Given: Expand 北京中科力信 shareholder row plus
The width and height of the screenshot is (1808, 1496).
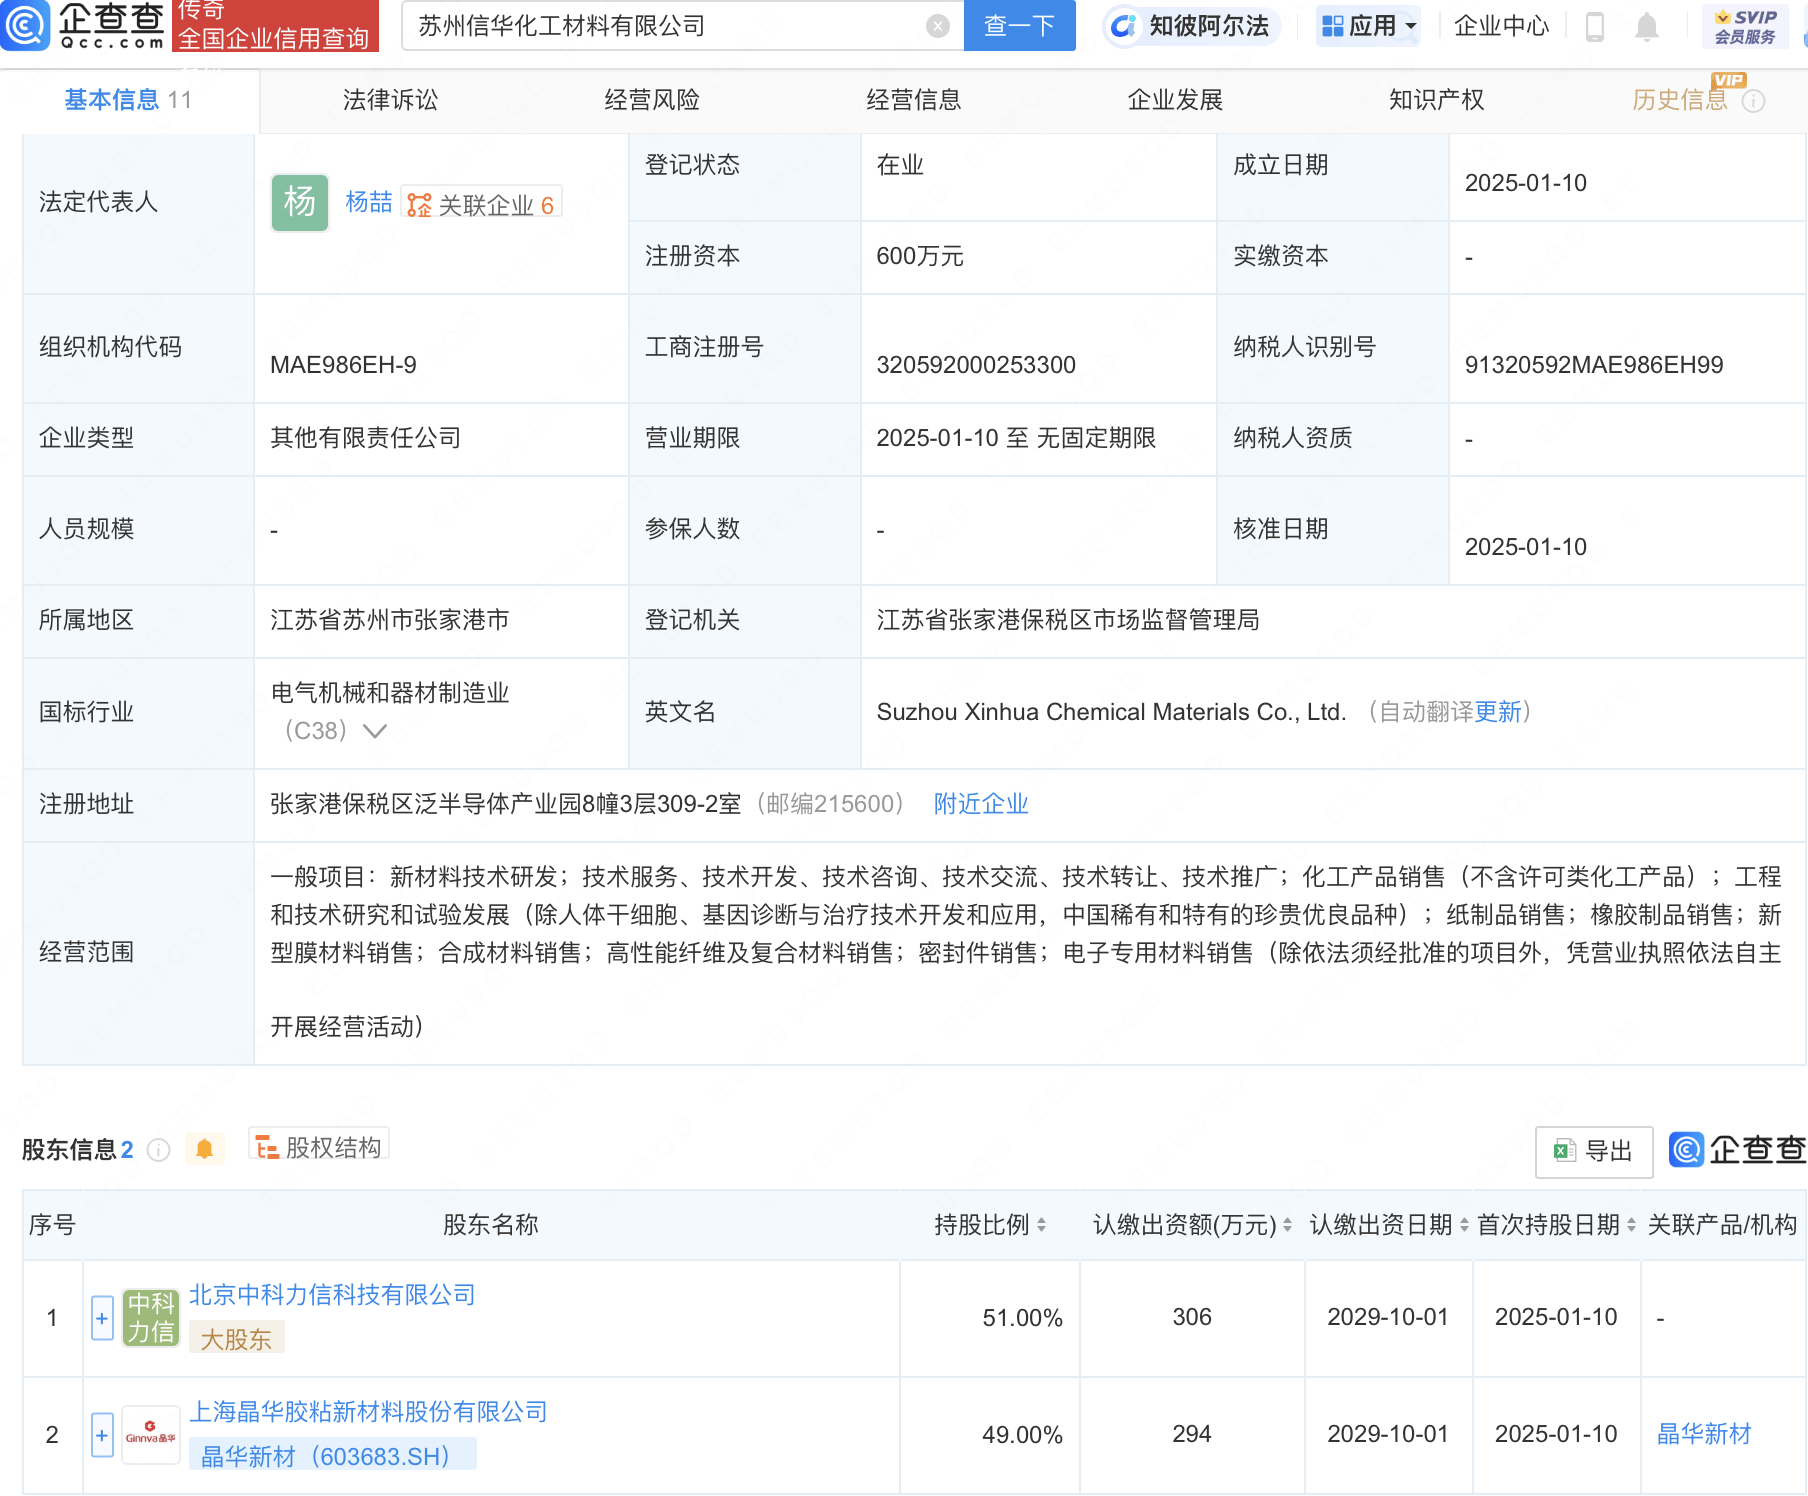Looking at the screenshot, I should point(102,1318).
